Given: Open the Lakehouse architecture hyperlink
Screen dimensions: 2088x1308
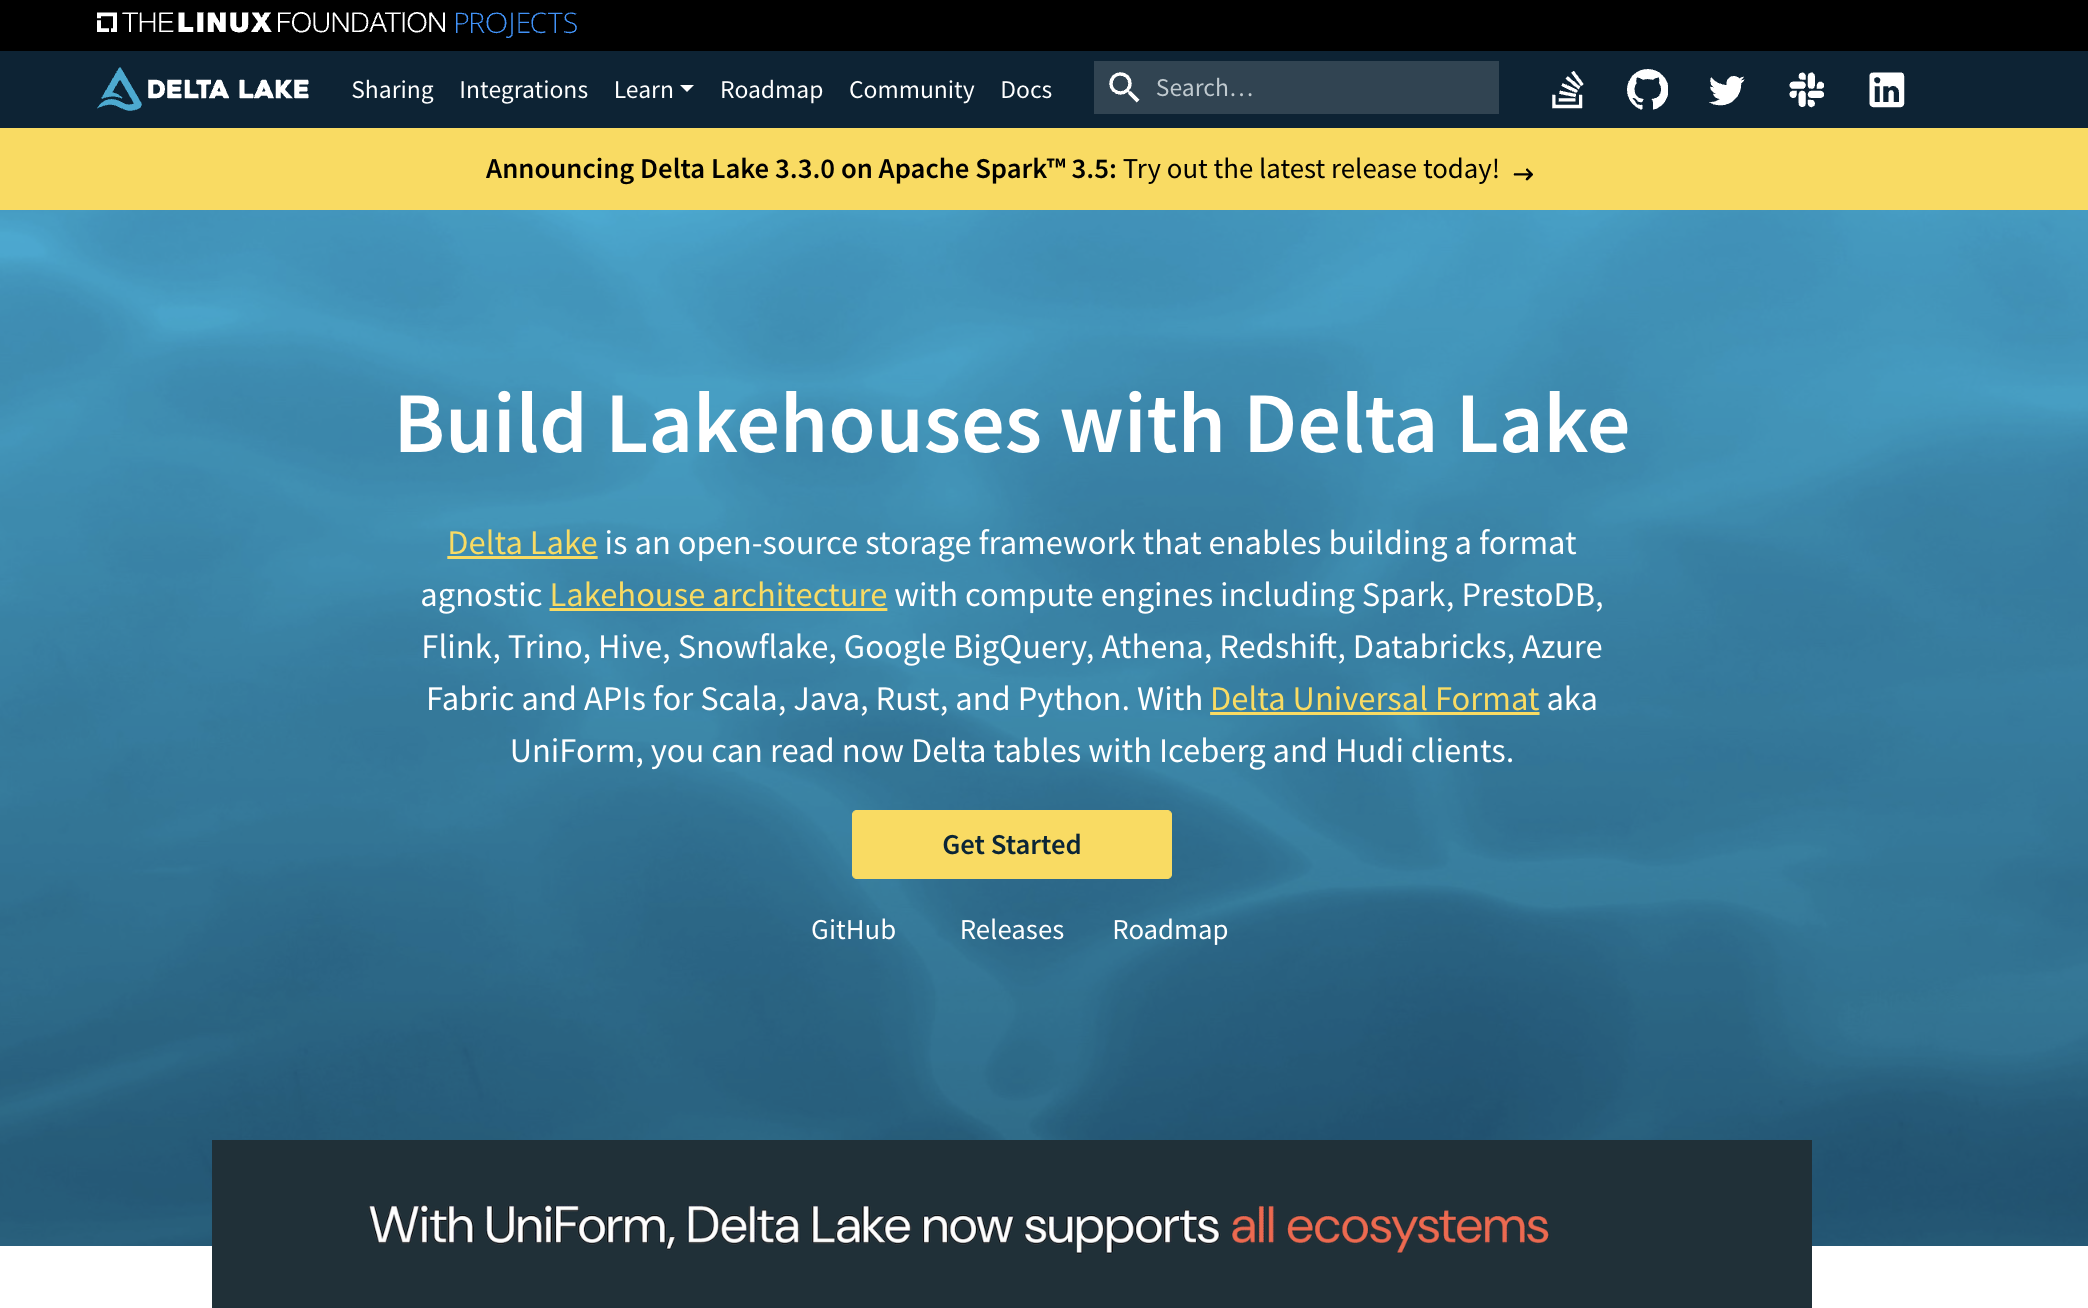Looking at the screenshot, I should (718, 594).
